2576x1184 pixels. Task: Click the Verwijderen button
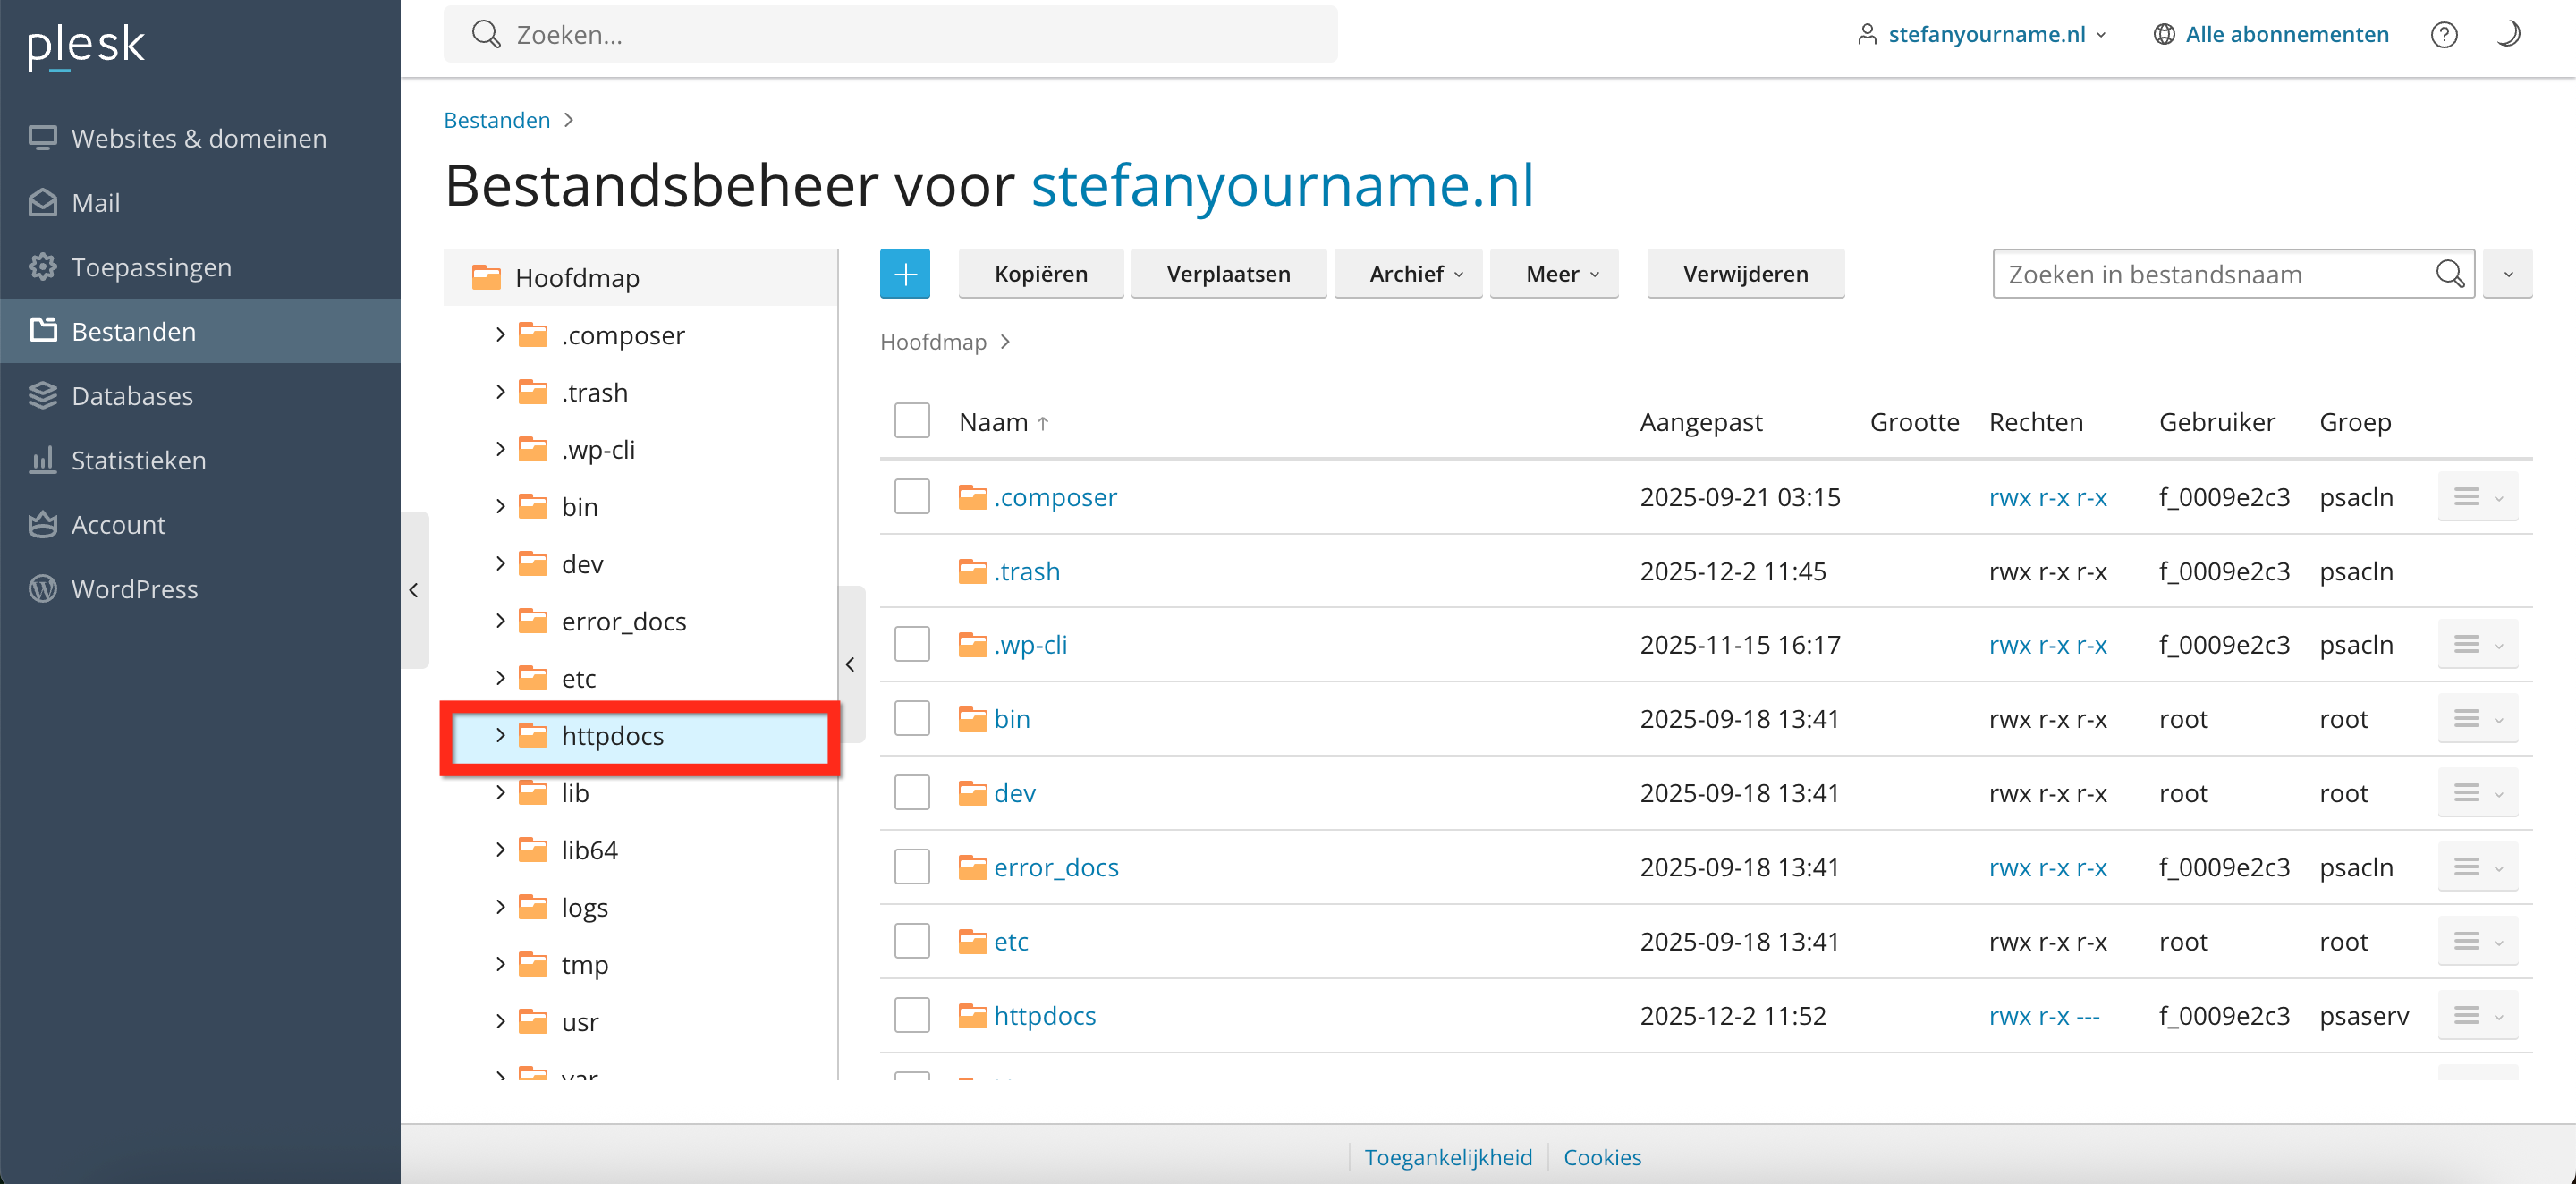(1745, 274)
